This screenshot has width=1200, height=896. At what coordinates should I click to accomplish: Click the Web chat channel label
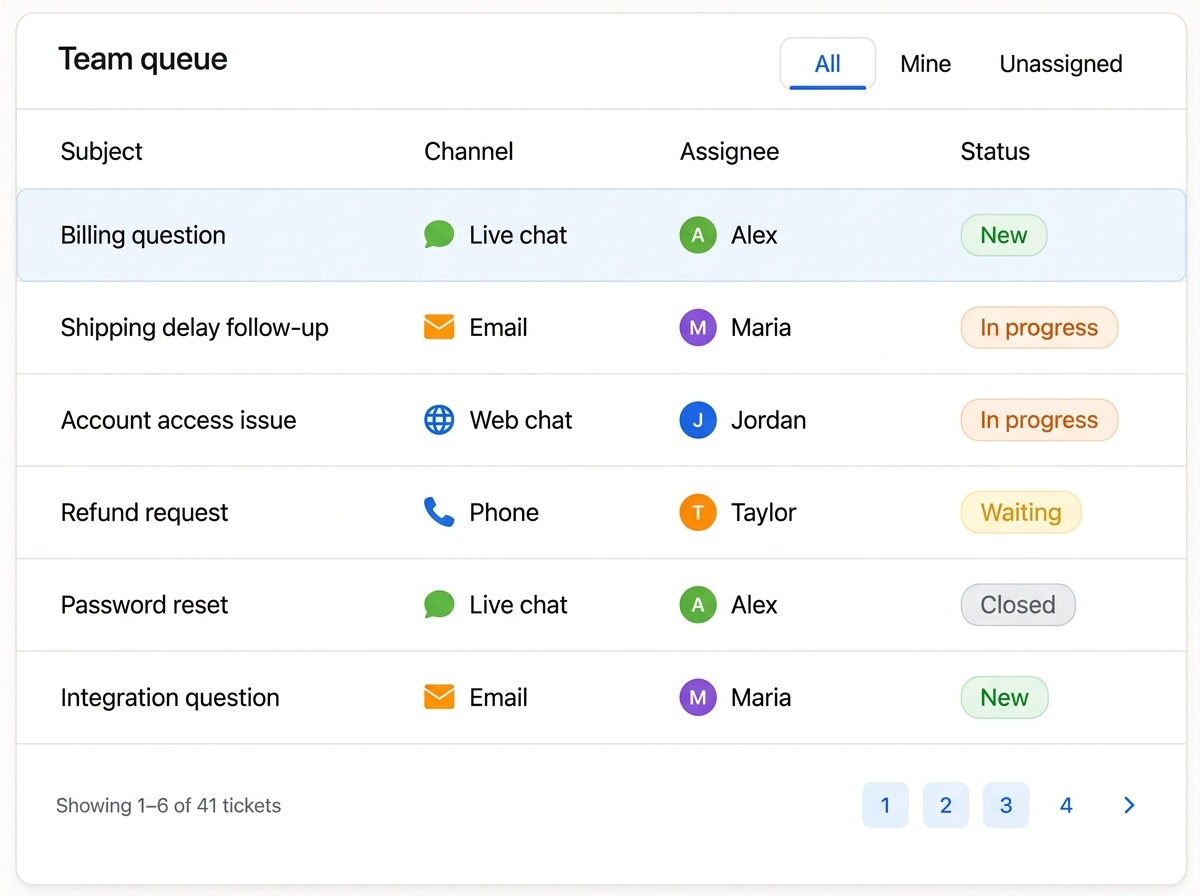[521, 420]
